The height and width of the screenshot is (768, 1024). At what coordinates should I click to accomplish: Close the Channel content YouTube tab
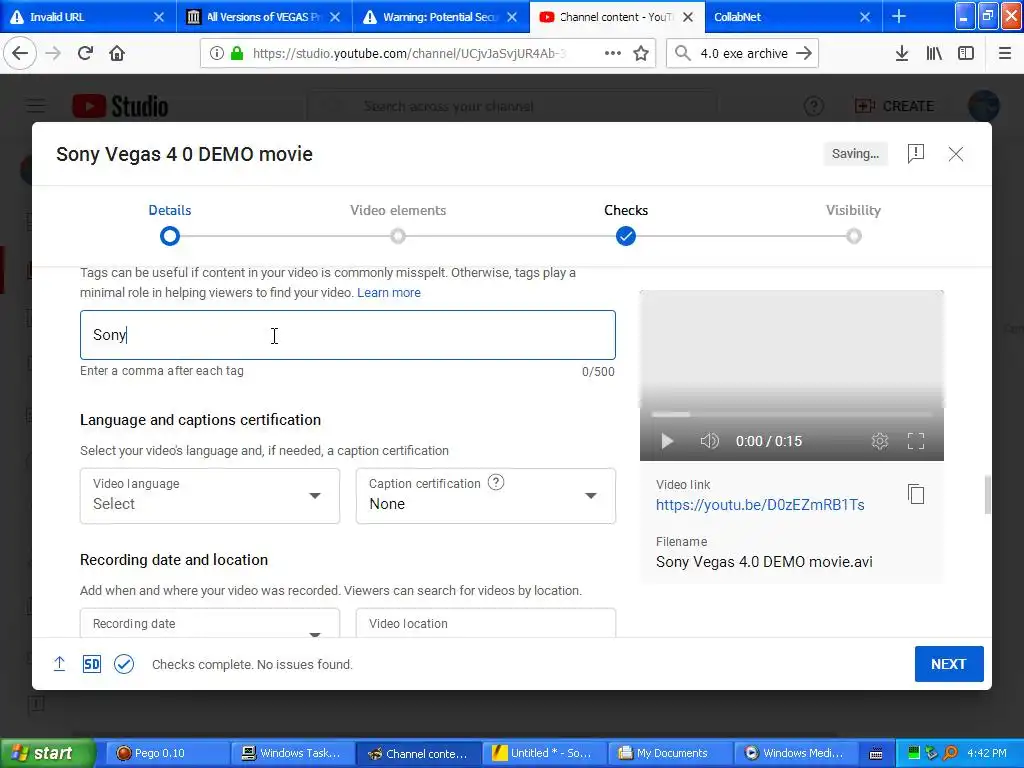click(x=688, y=17)
